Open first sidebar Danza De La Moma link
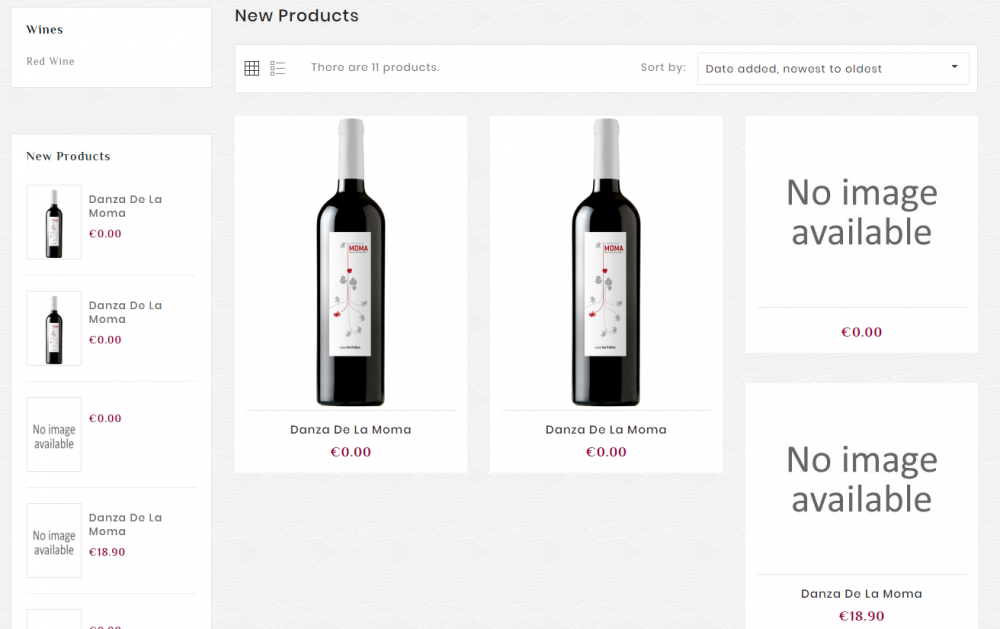 (x=125, y=206)
